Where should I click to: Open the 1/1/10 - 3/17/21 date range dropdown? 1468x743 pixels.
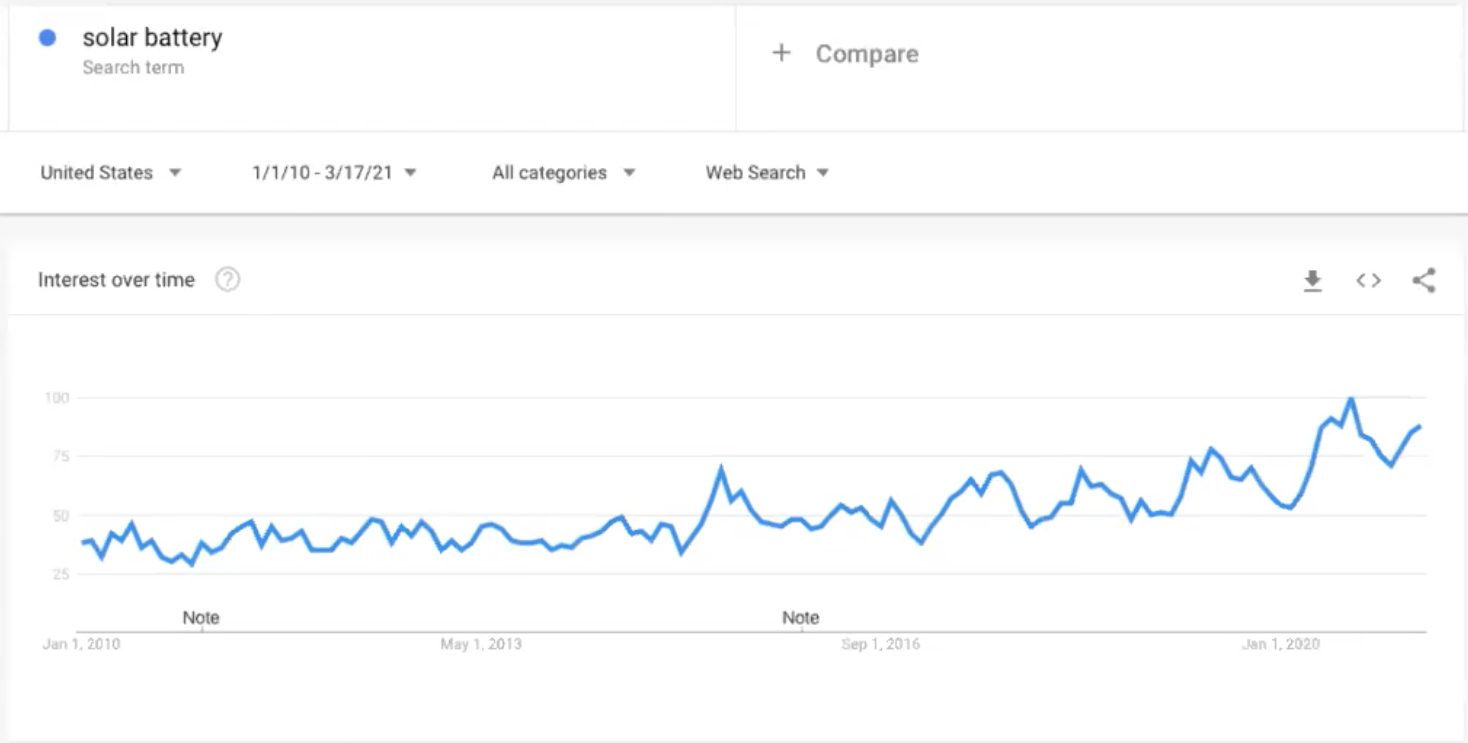point(334,173)
